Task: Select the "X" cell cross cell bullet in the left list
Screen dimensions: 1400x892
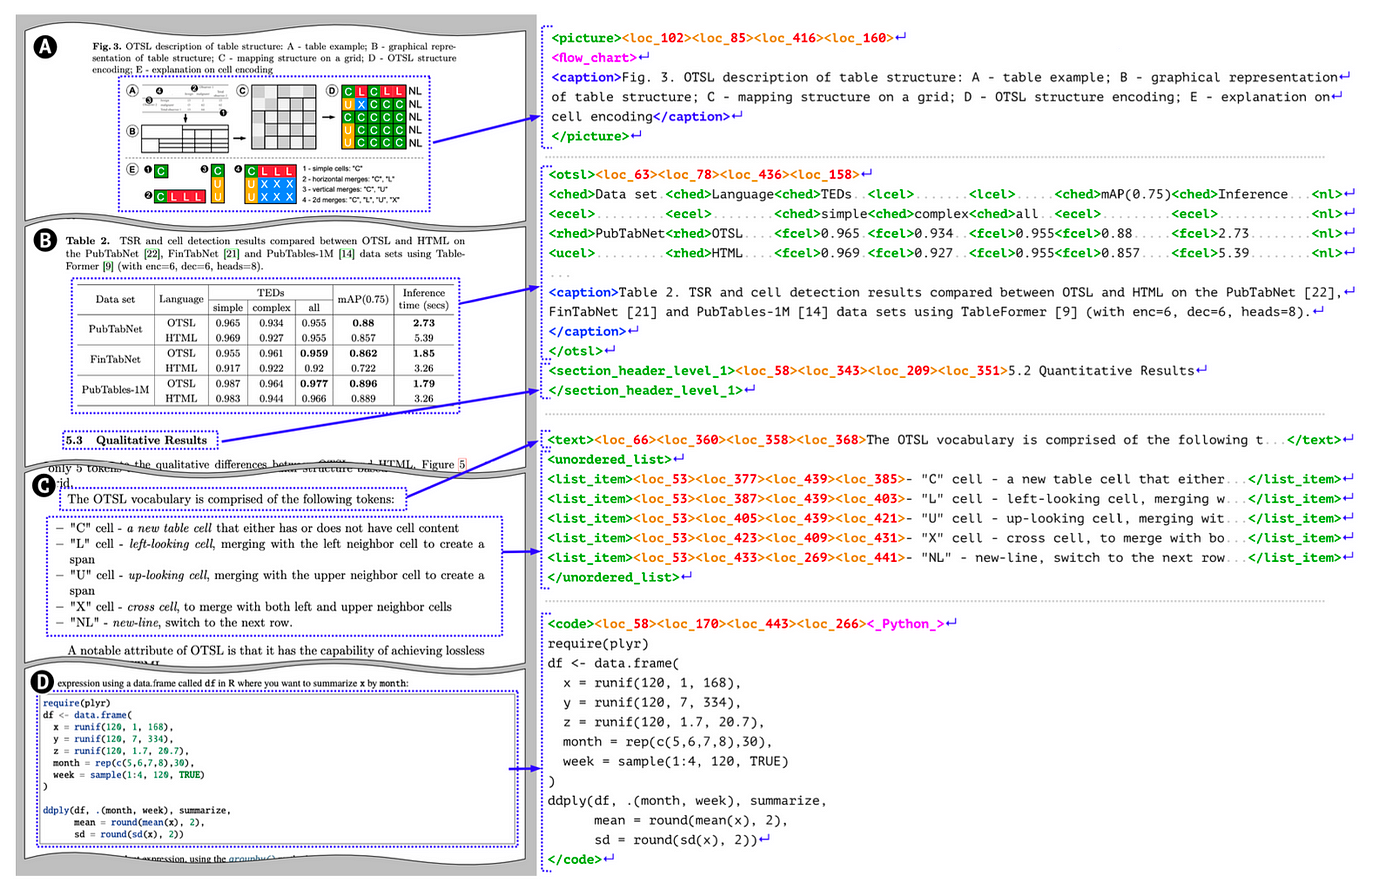Action: click(254, 607)
